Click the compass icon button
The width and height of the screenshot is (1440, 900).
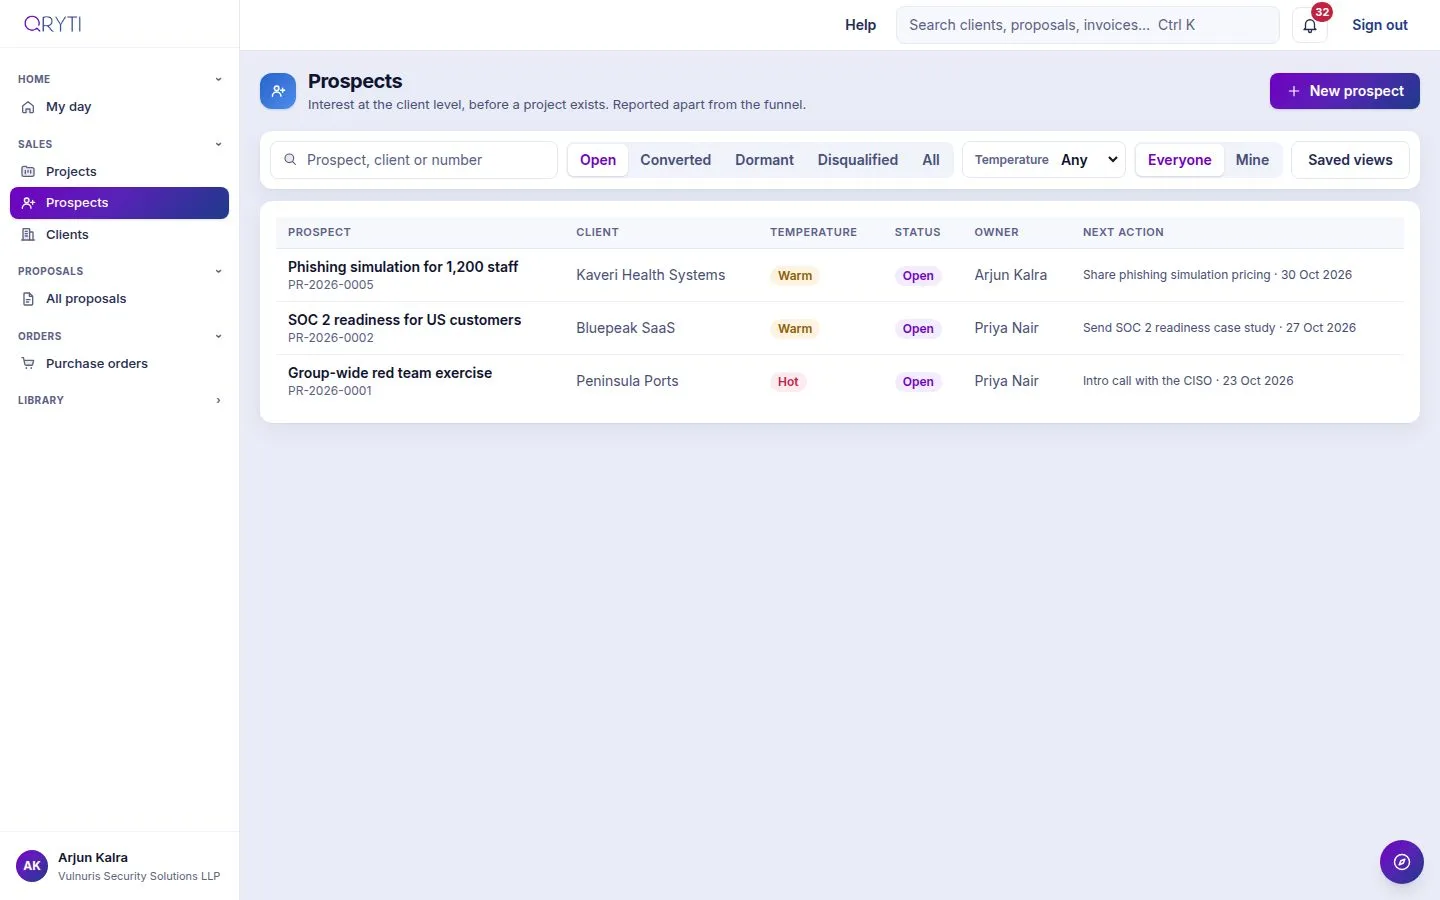pos(1402,862)
